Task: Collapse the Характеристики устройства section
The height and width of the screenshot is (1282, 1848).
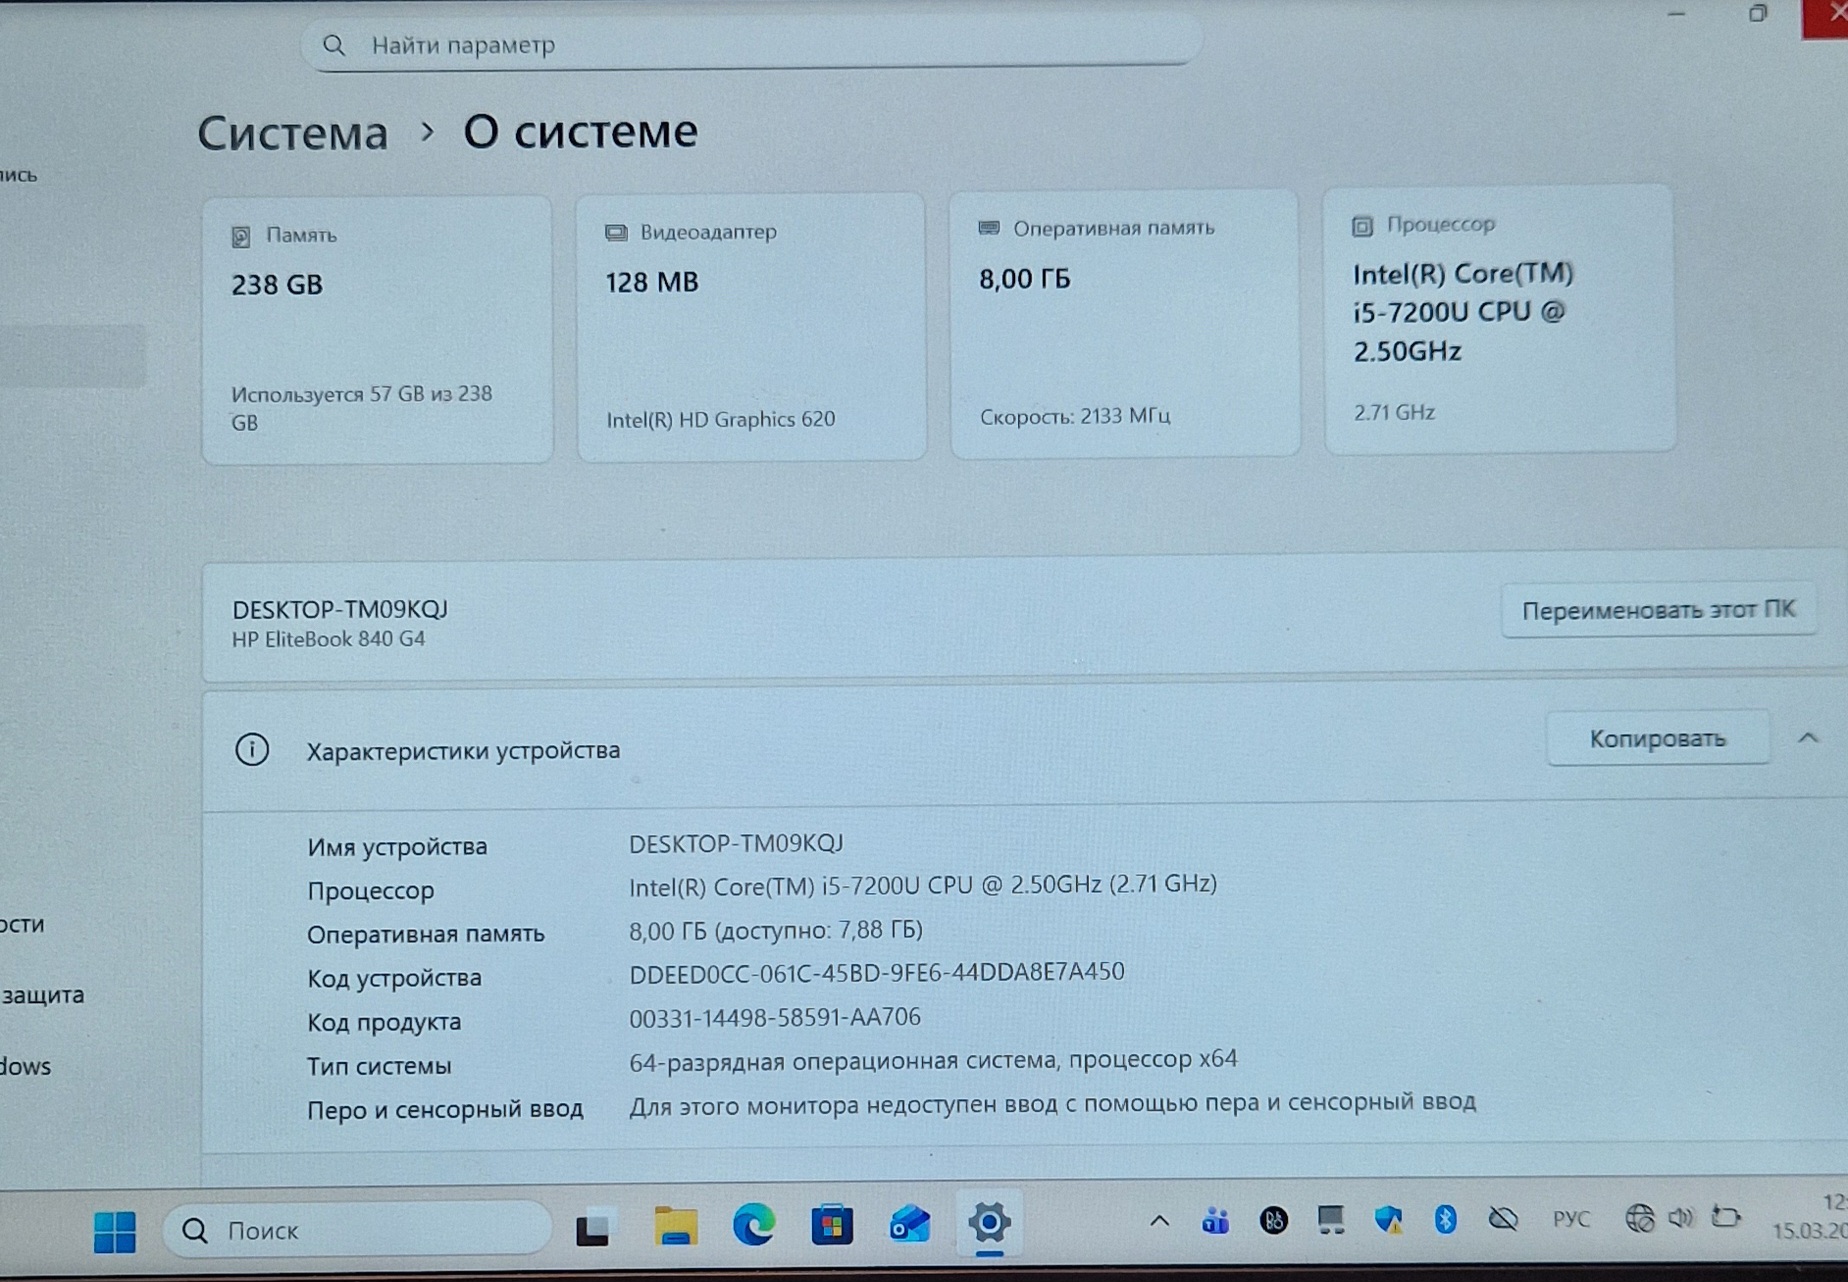Action: [x=1808, y=738]
